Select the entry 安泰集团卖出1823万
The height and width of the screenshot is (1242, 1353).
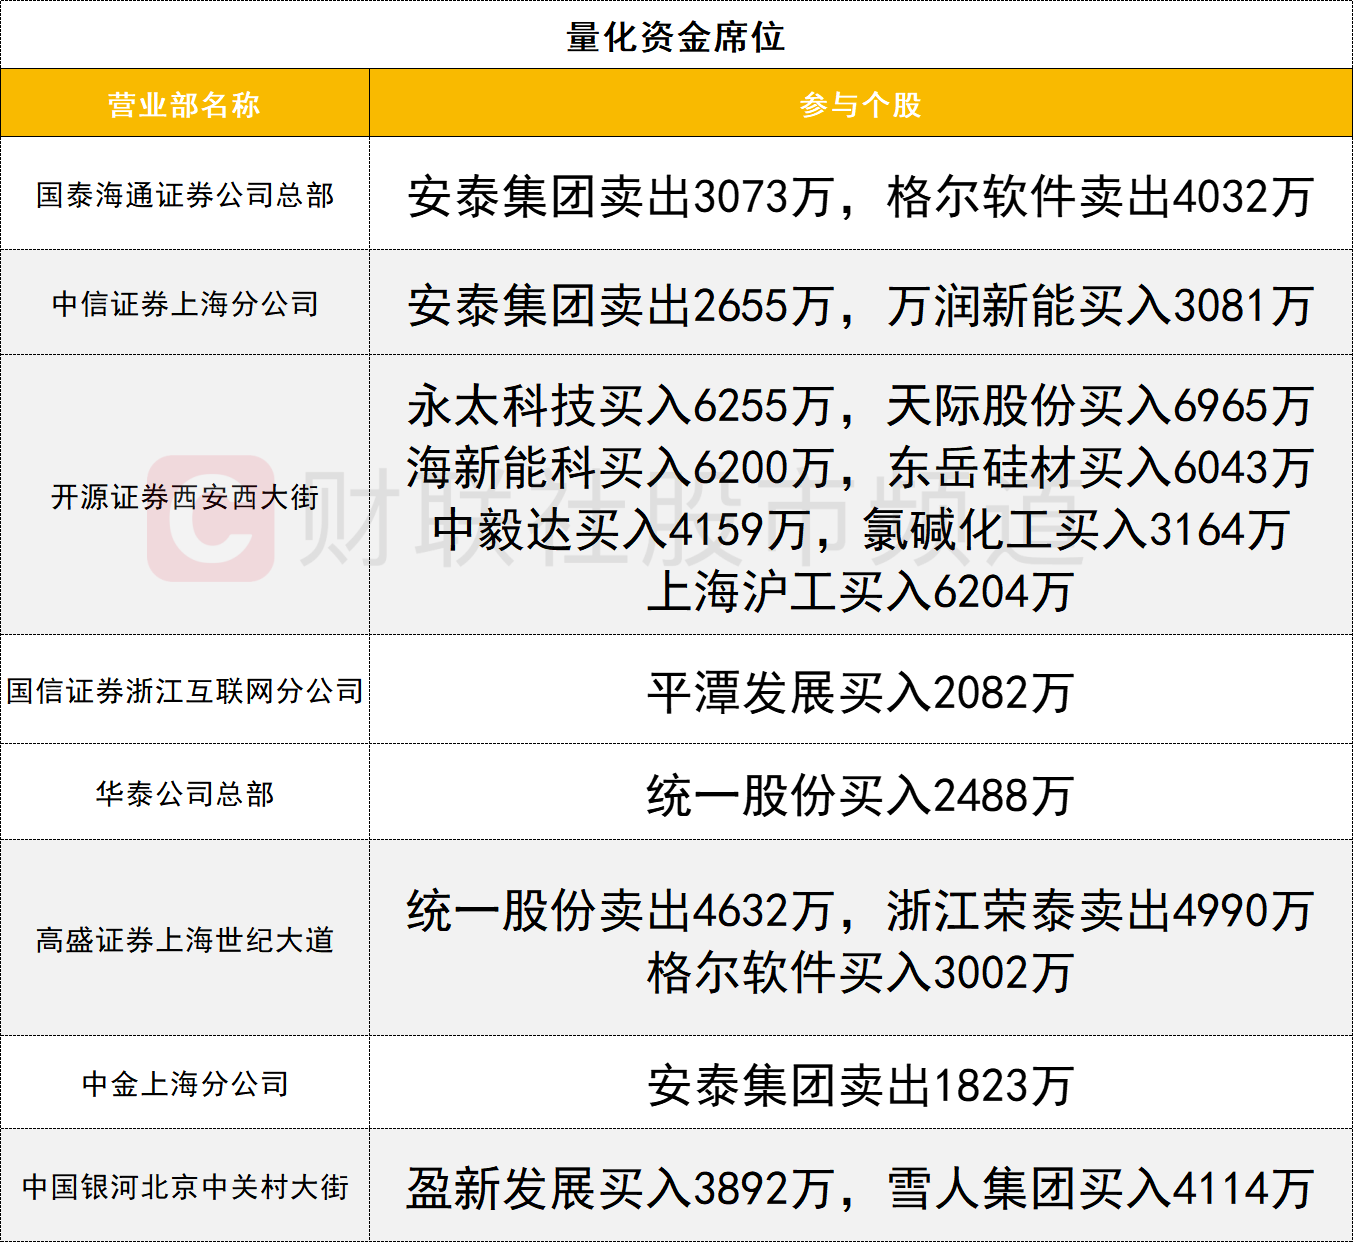pos(860,1086)
